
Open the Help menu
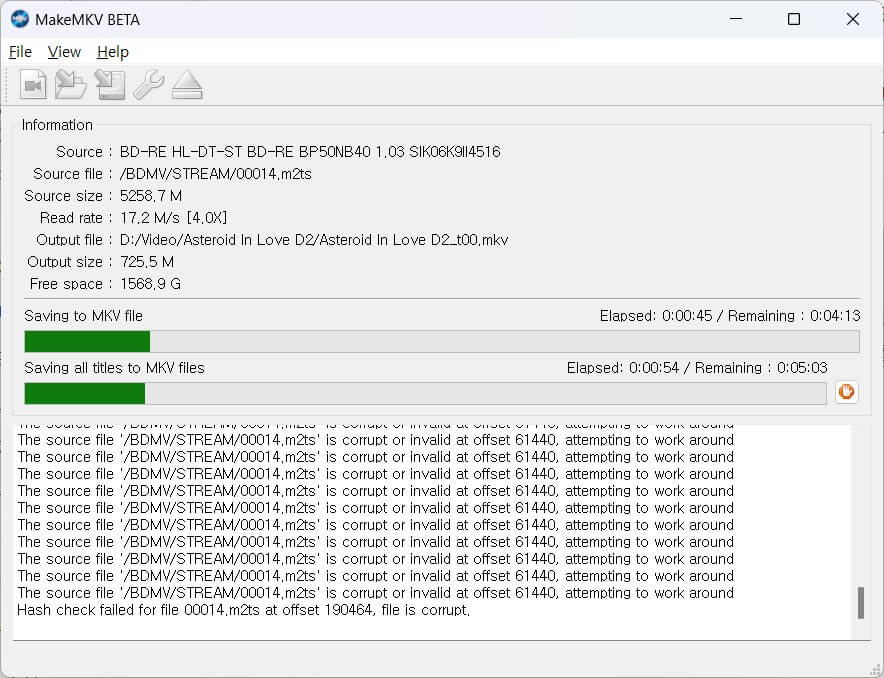(113, 52)
